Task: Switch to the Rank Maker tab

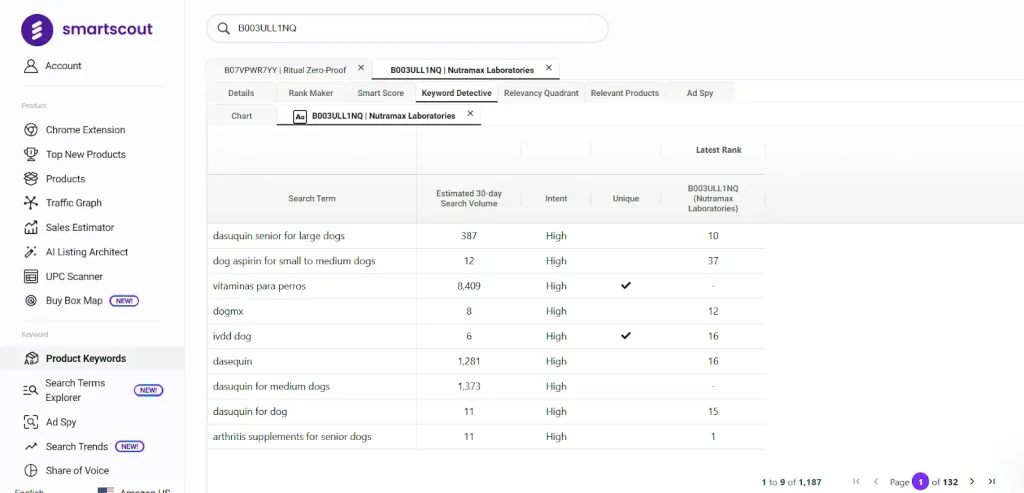Action: [311, 93]
